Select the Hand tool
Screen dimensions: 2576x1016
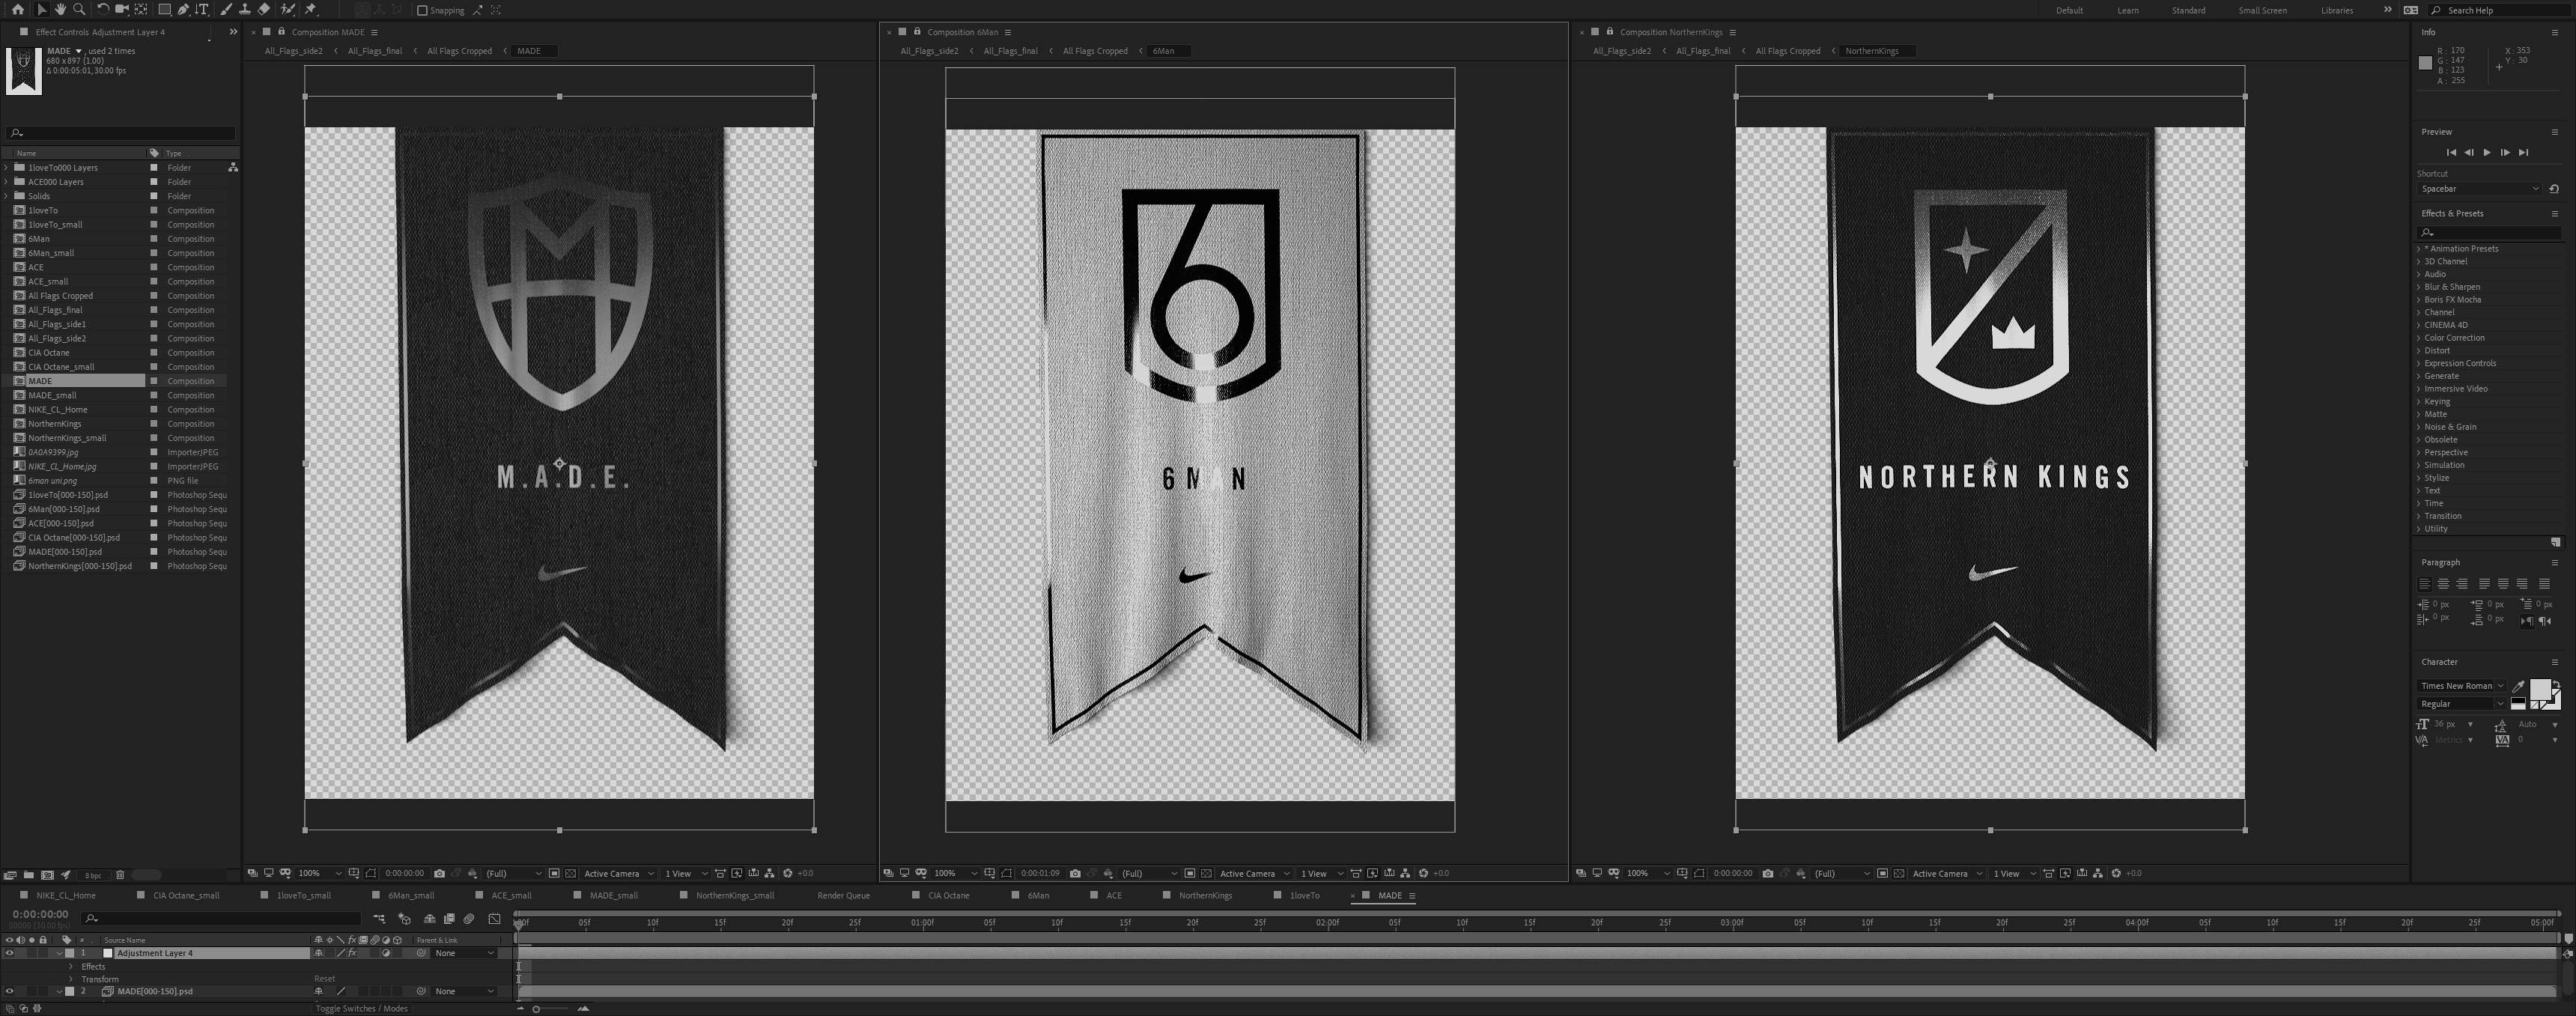pyautogui.click(x=60, y=9)
